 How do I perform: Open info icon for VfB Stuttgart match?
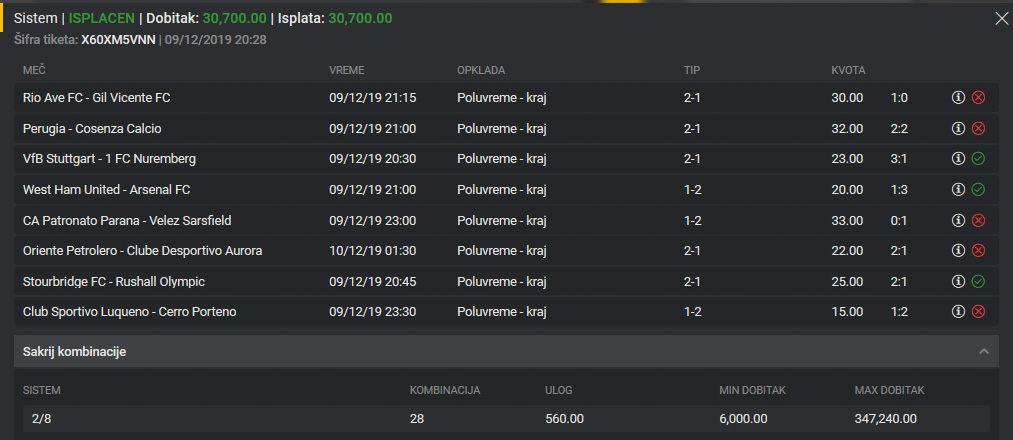pos(958,159)
